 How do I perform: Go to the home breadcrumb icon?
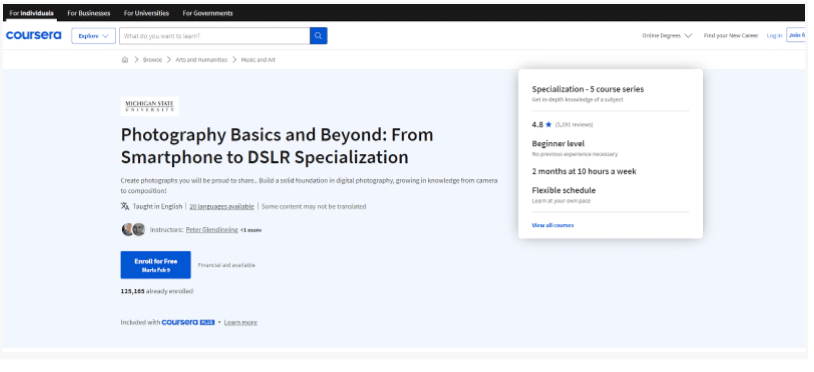[x=125, y=60]
